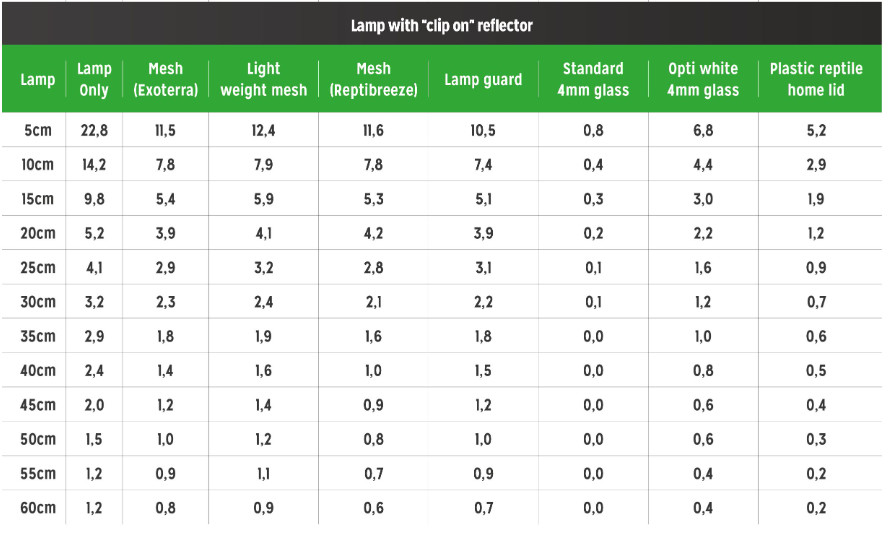Click the Mesh (Exoterra) column header
884x535 pixels.
166,79
